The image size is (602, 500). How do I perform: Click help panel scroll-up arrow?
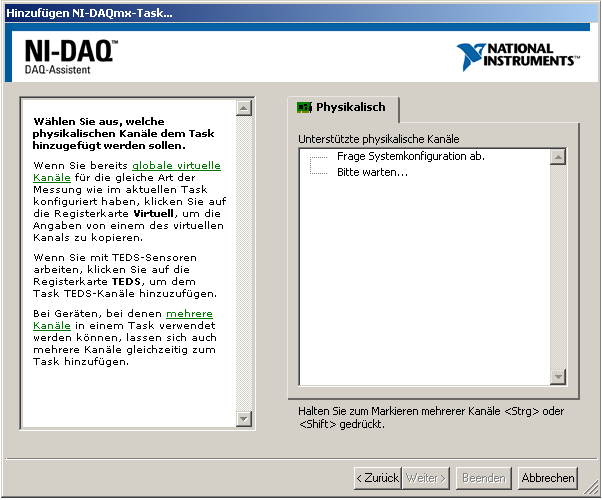point(244,108)
